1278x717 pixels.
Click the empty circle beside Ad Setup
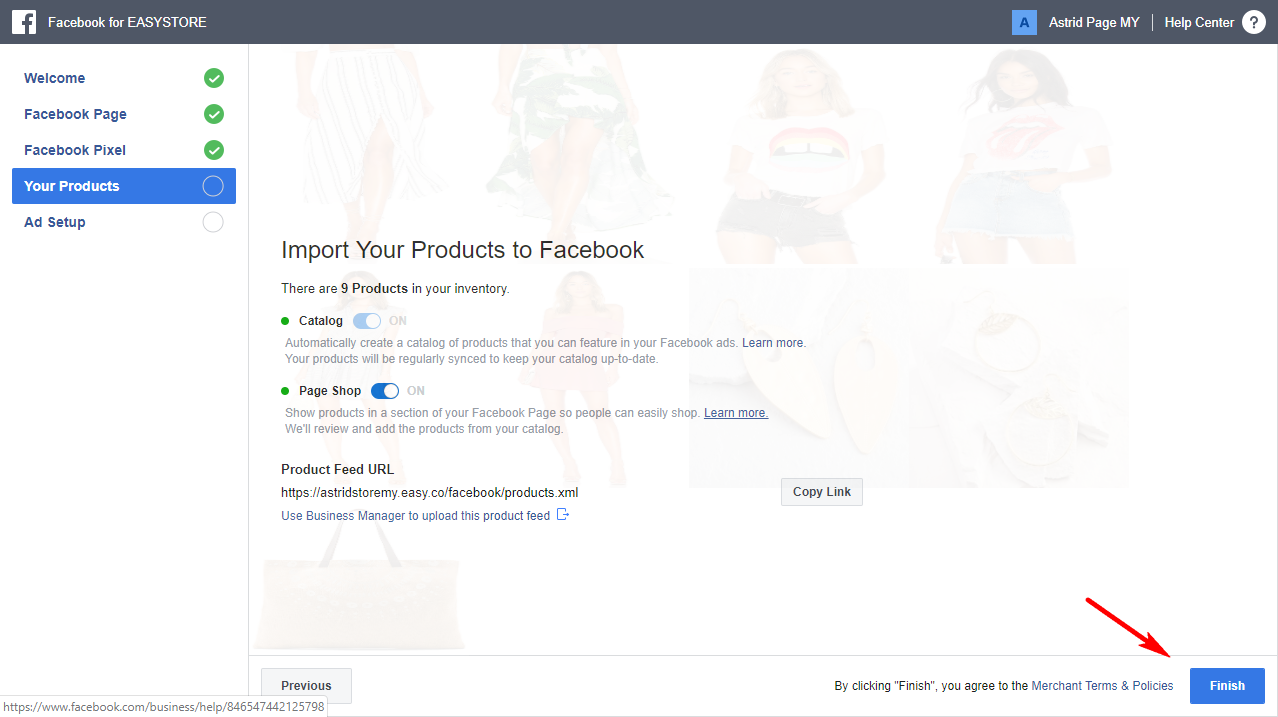(x=213, y=222)
